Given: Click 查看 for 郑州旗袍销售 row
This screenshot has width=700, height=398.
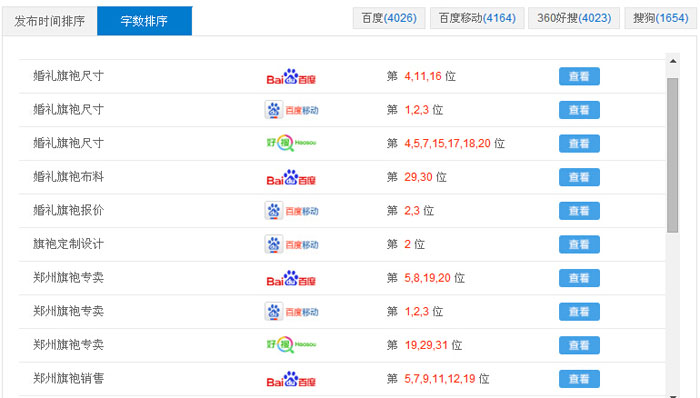Looking at the screenshot, I should 579,379.
